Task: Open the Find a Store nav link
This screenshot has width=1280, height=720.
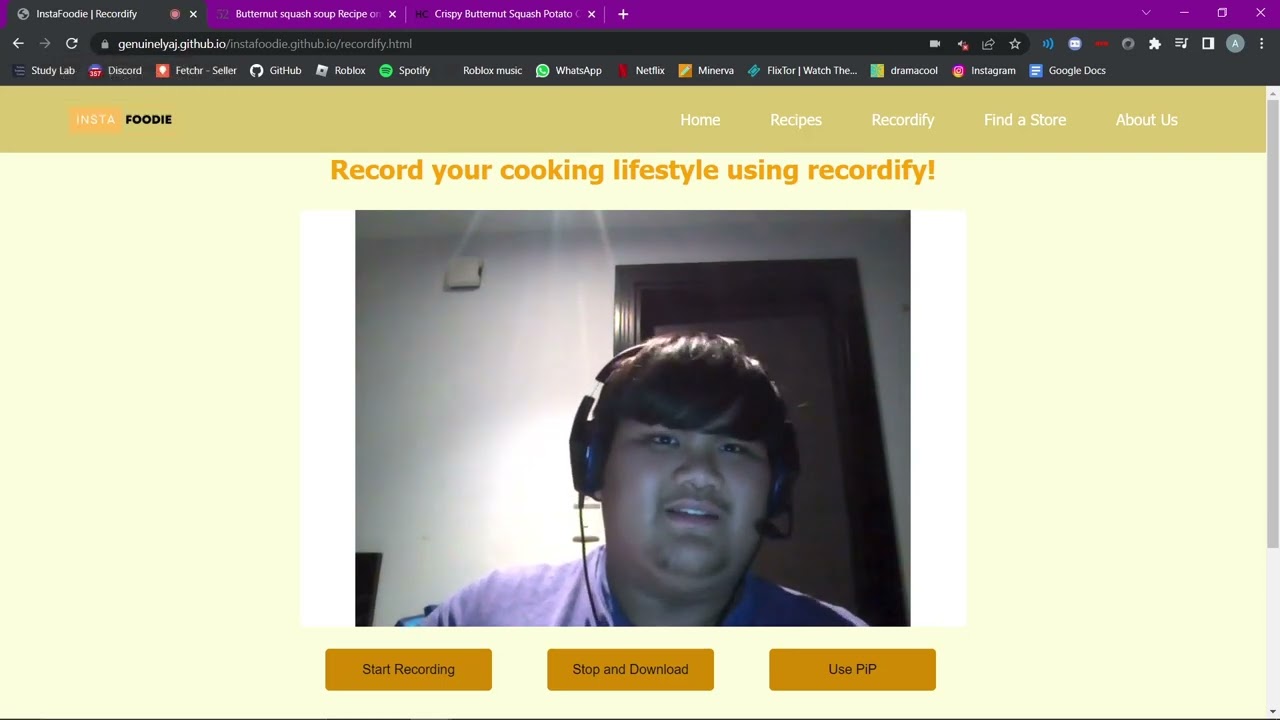Action: [1025, 120]
